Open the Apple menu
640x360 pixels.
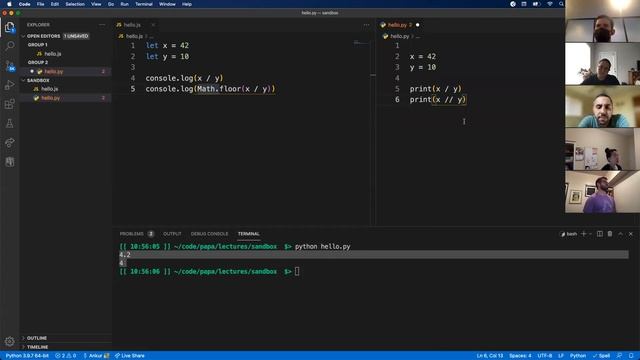click(9, 4)
